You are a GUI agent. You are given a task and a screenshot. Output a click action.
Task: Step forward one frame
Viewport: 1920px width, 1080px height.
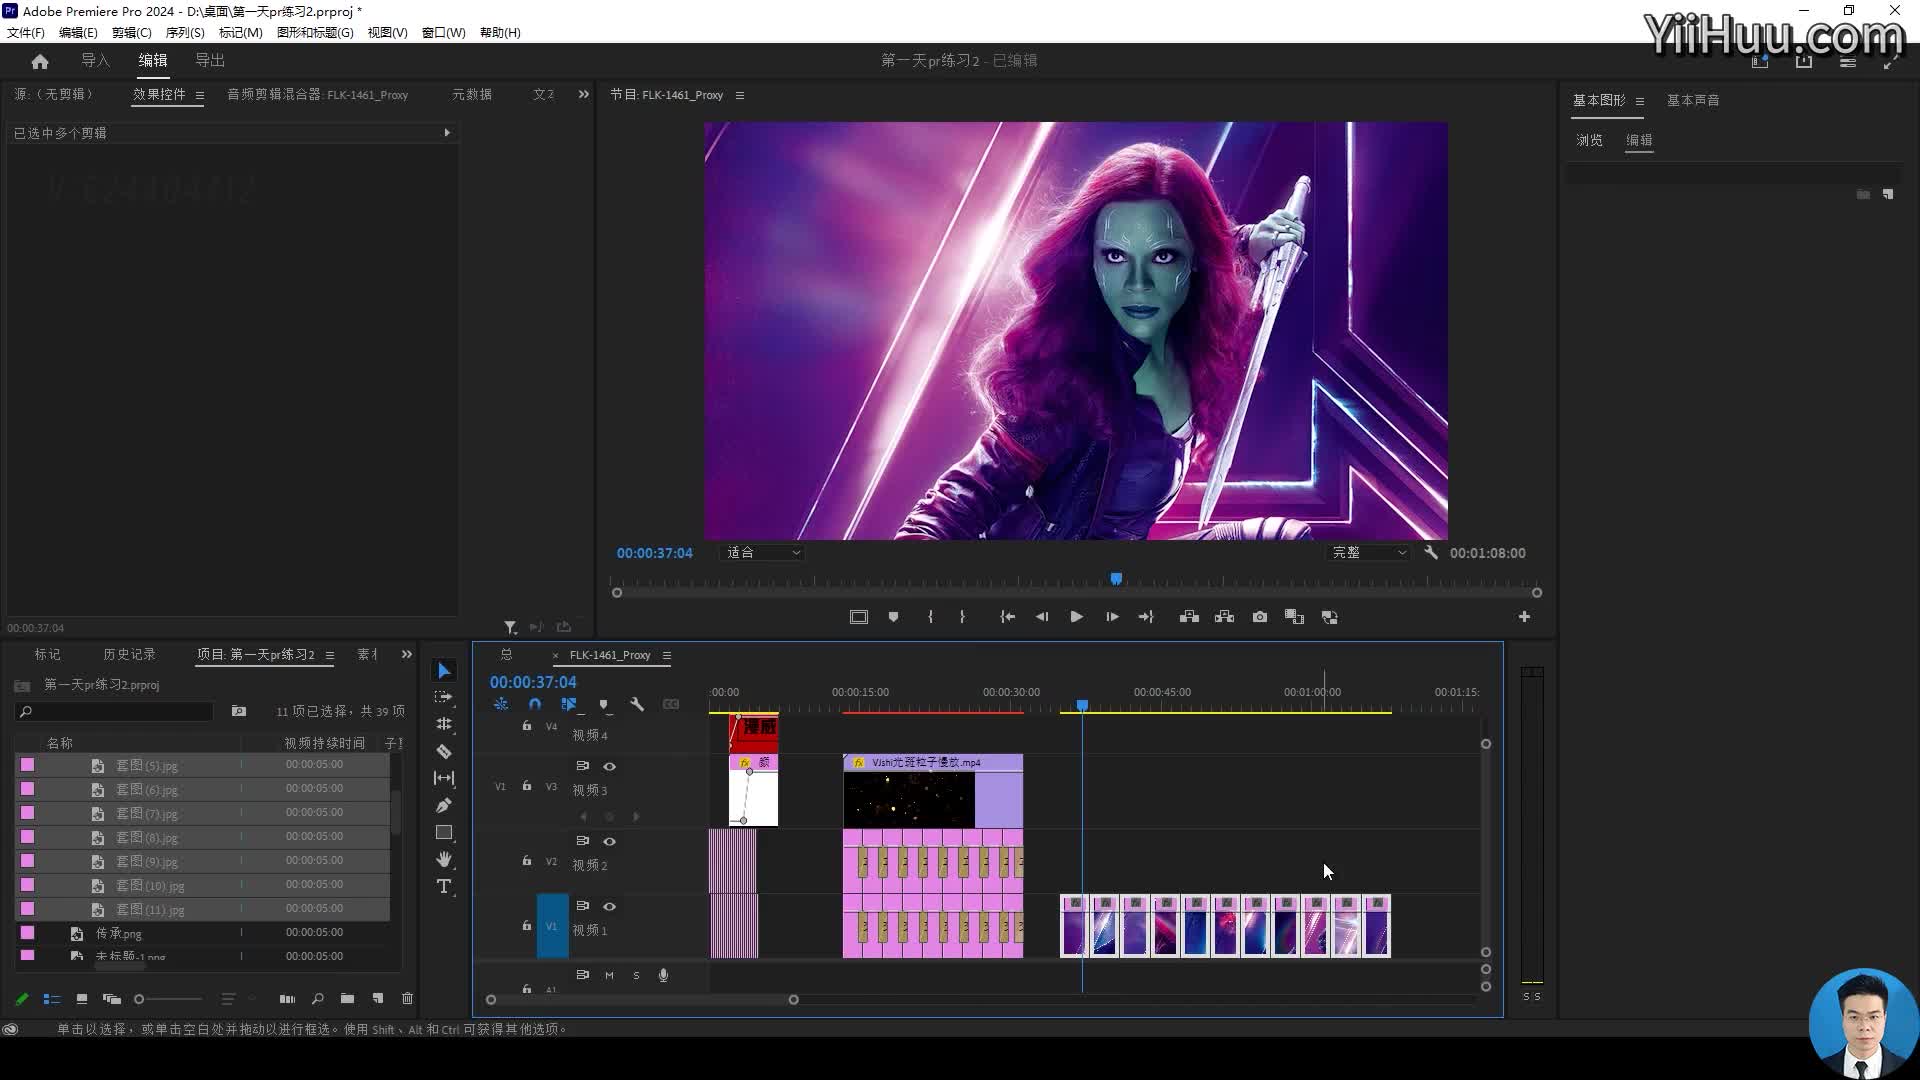click(x=1112, y=617)
